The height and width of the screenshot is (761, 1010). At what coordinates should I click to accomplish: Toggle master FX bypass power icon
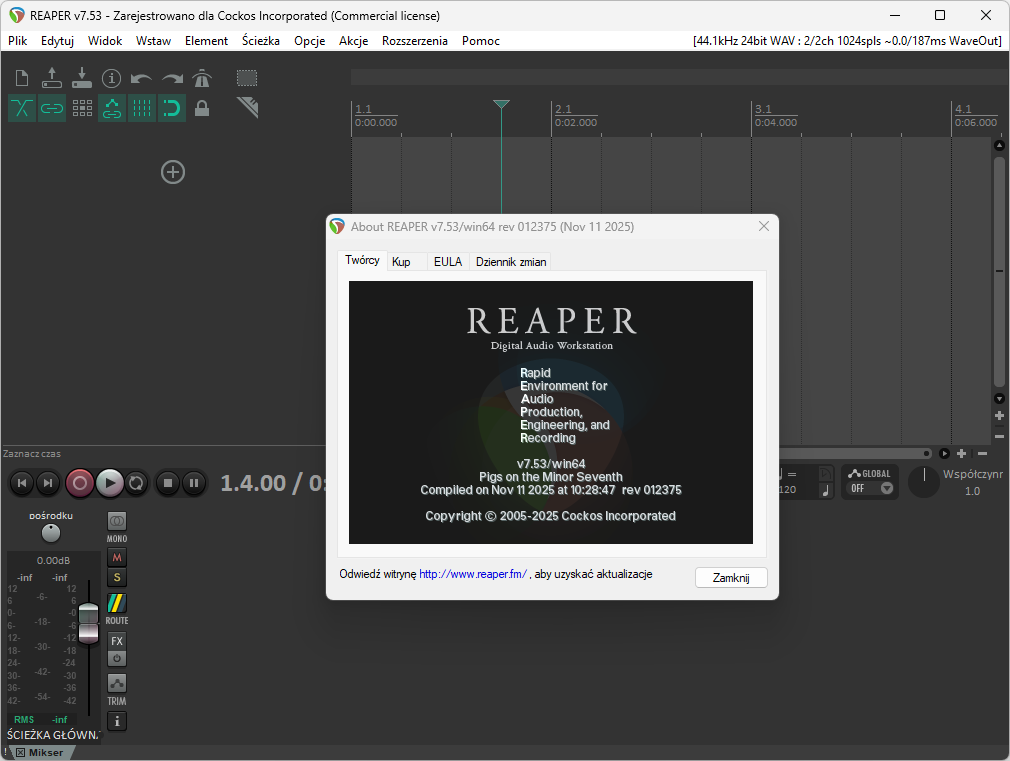(117, 659)
